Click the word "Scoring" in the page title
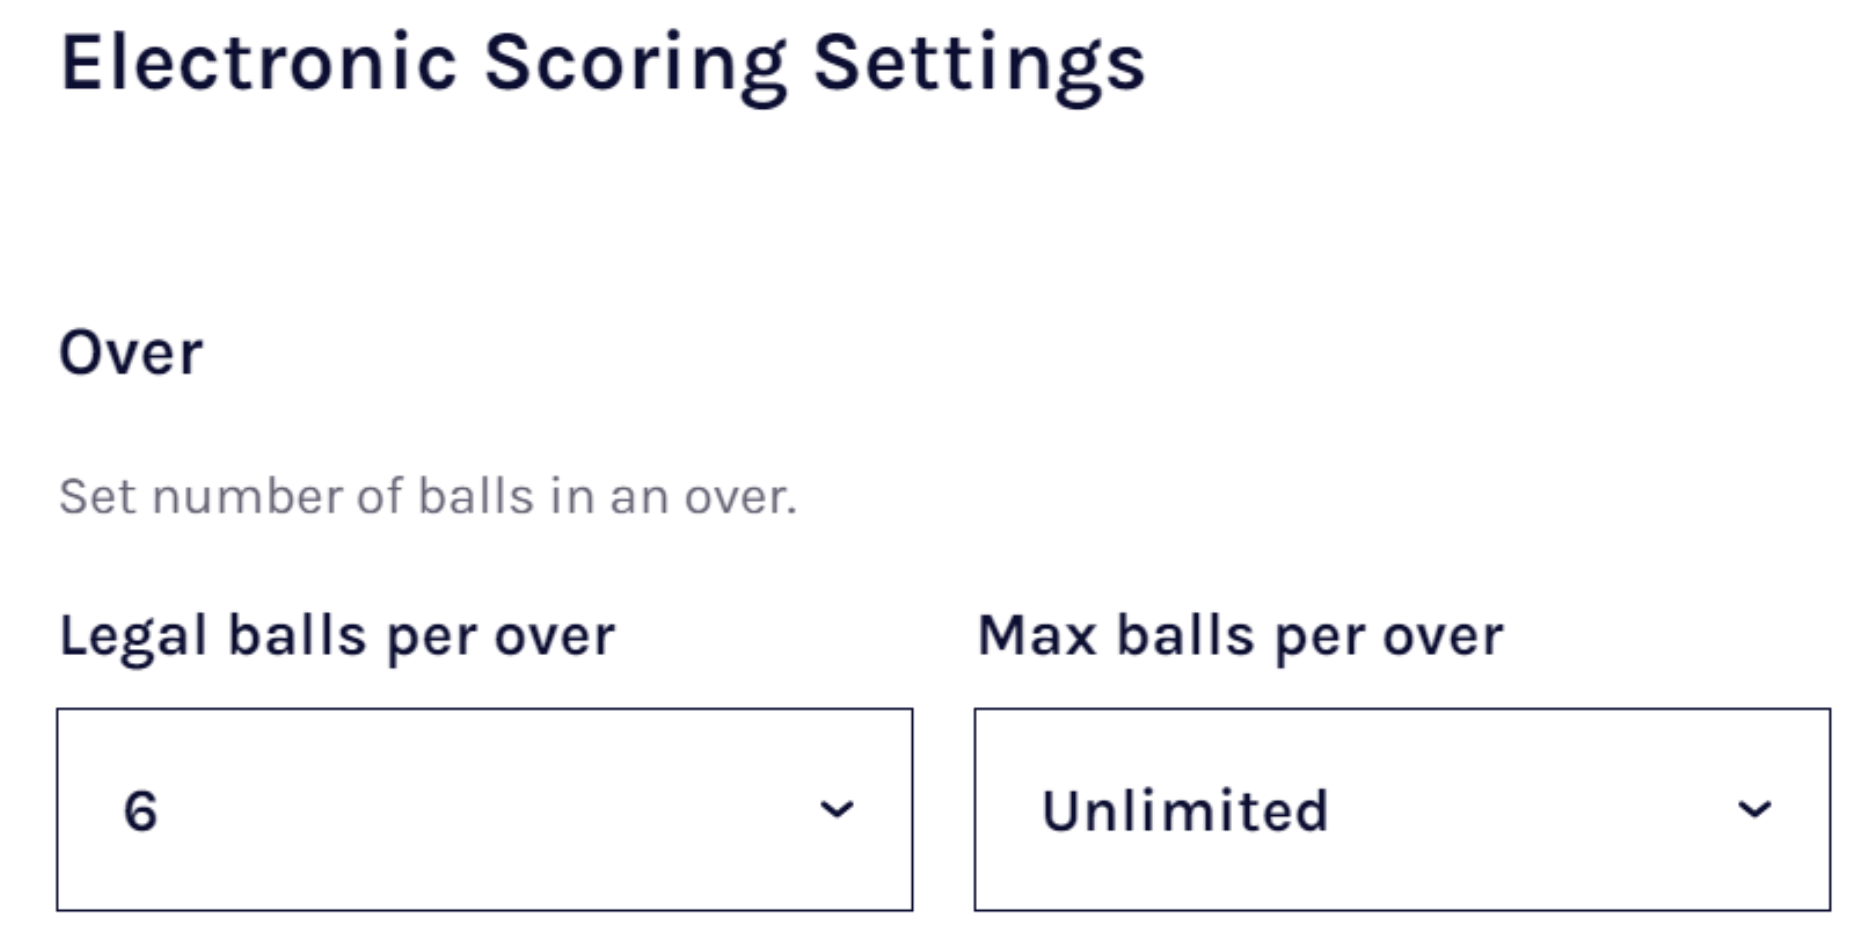This screenshot has height=943, width=1865. click(x=635, y=64)
